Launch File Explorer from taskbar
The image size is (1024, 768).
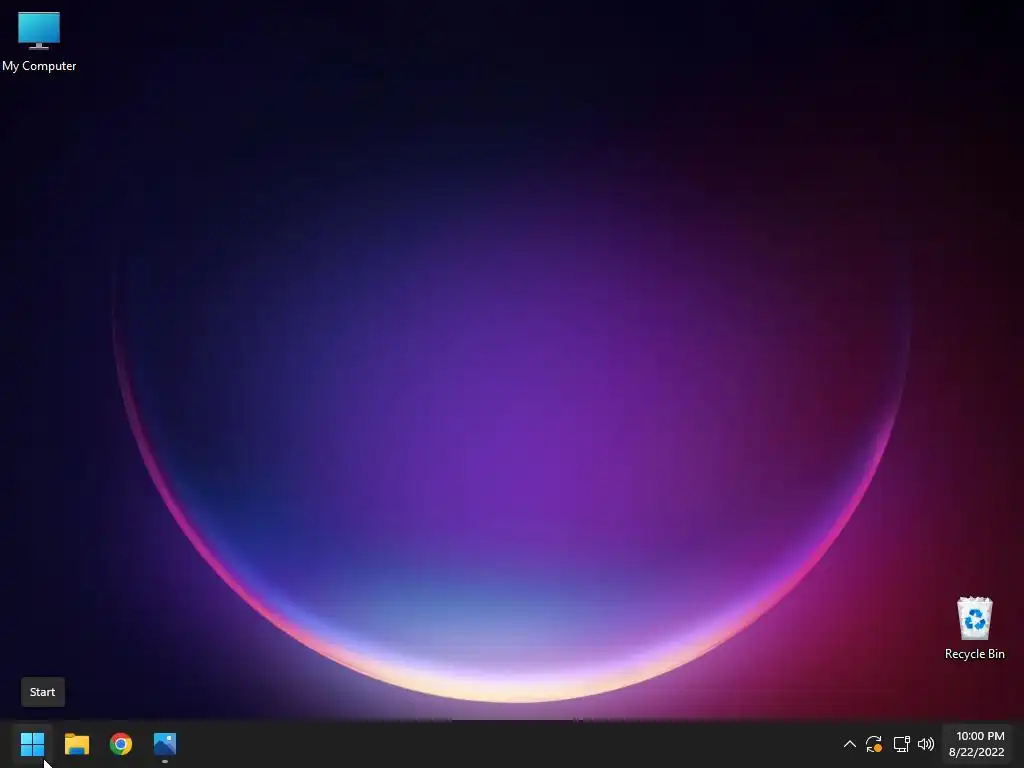76,744
